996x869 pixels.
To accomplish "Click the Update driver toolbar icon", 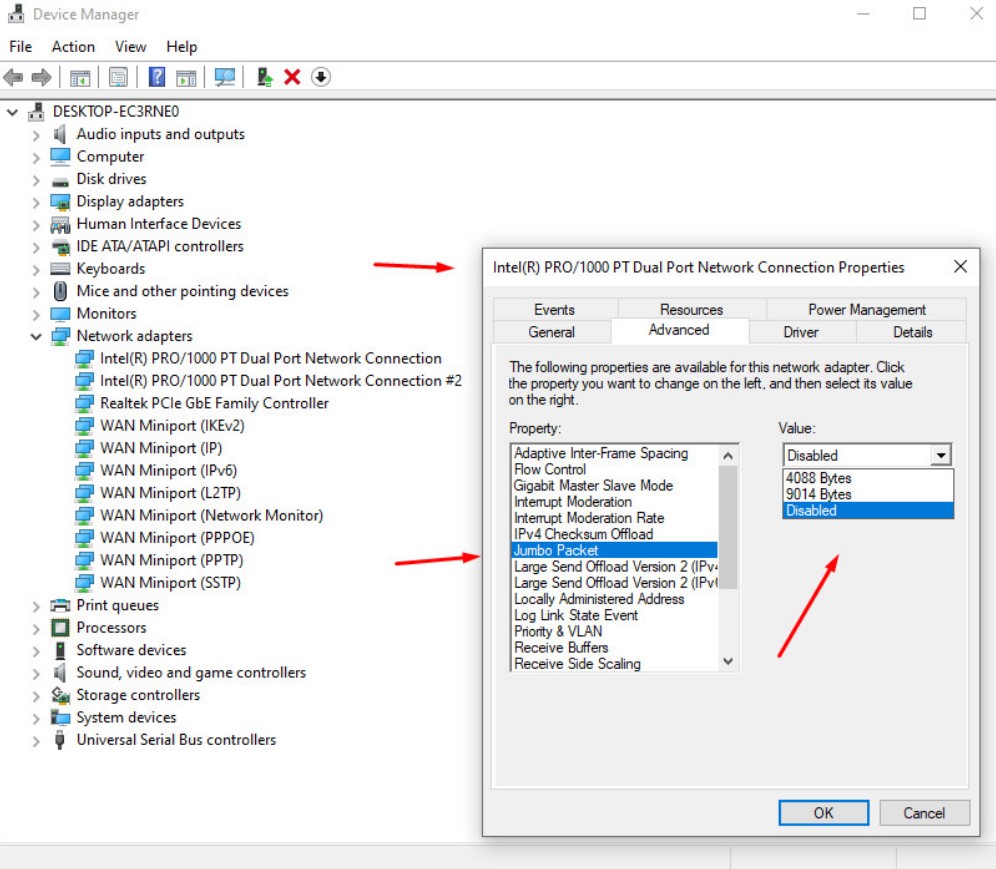I will [264, 77].
